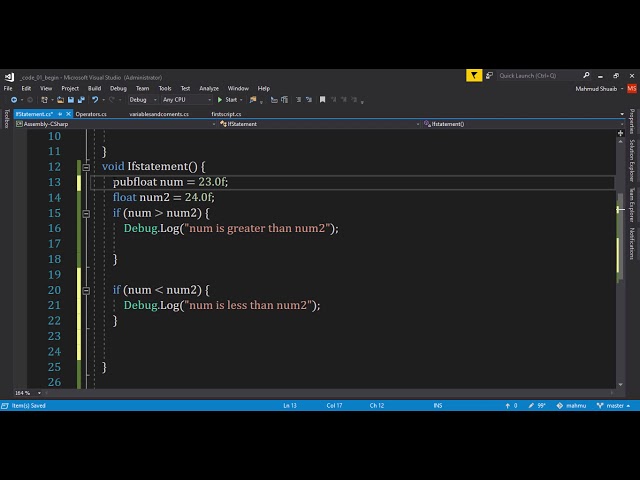Image resolution: width=640 pixels, height=480 pixels.
Task: Click the Navigate Forward icon in toolbar
Action: 30,100
